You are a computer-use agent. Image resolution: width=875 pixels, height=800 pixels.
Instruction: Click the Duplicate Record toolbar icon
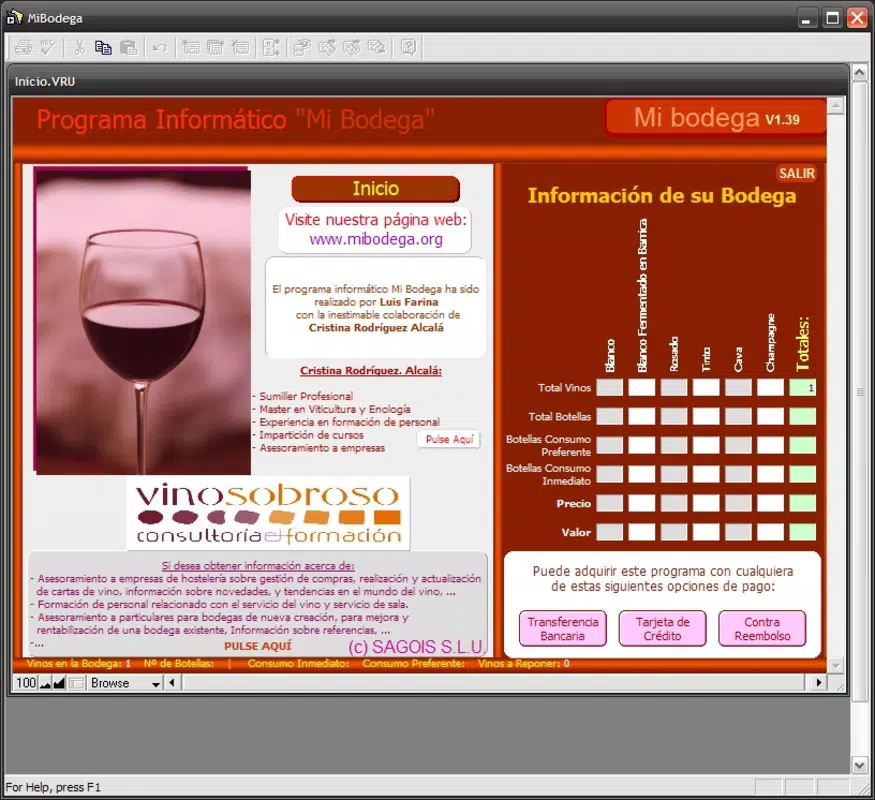215,48
